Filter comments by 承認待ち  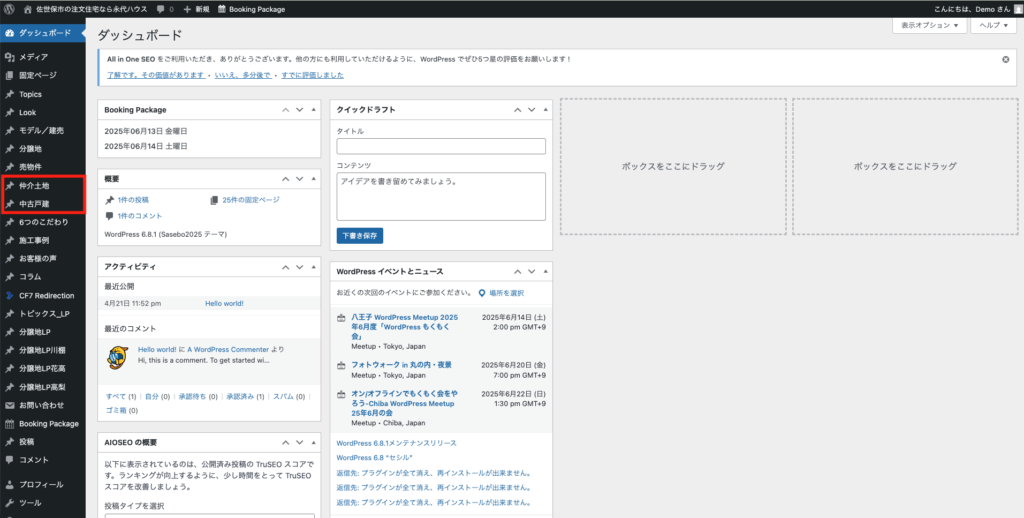[192, 397]
